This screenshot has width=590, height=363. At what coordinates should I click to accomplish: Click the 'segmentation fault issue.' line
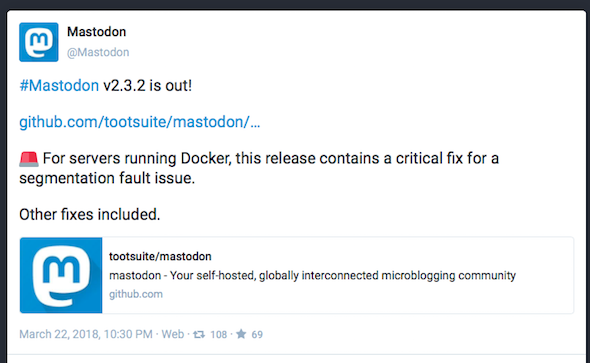pos(107,178)
